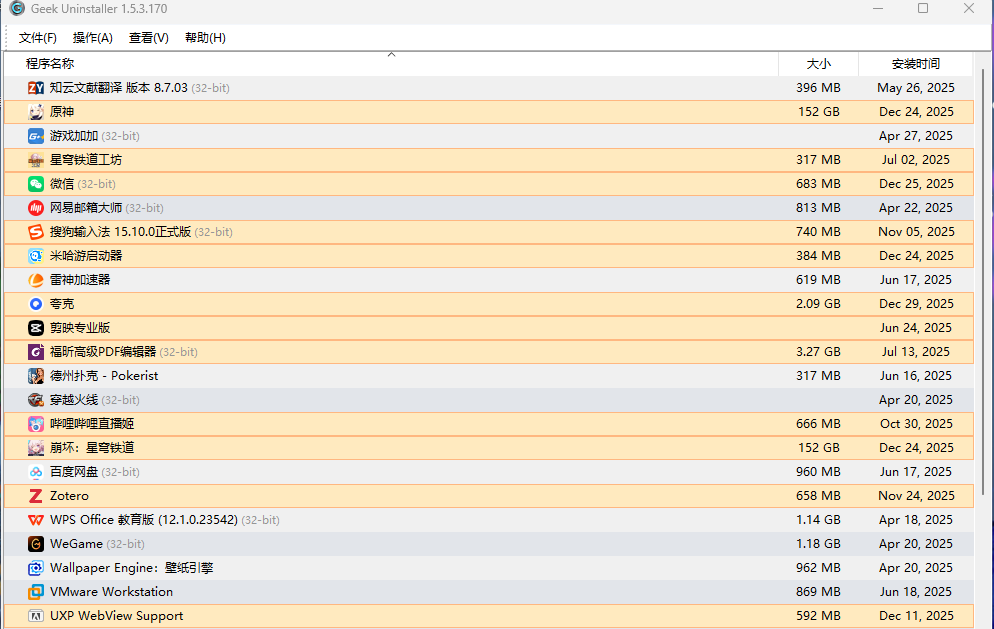This screenshot has width=994, height=629.
Task: Click the May 26, 2025 install date
Action: coord(916,88)
